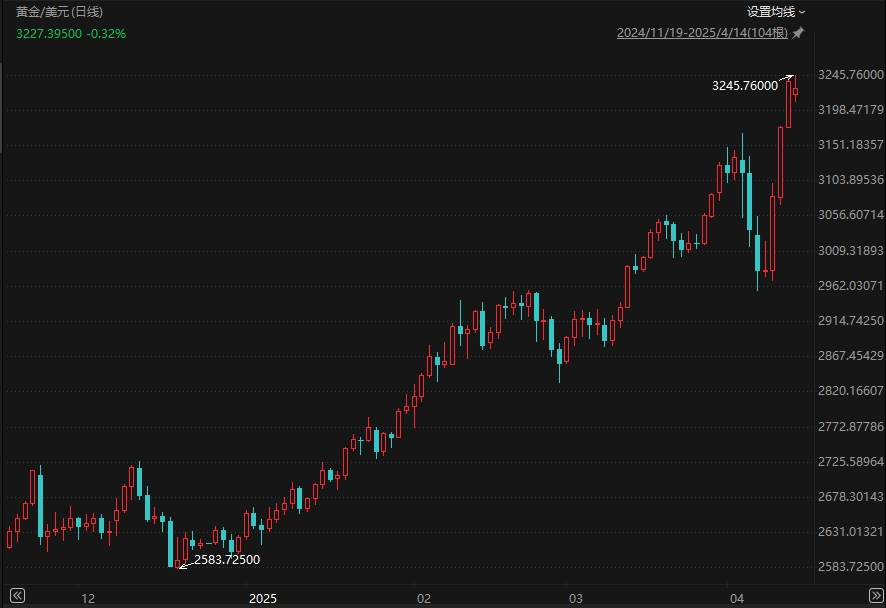
Task: Click the double-left arrow to view earlier candles
Action: tap(18, 596)
